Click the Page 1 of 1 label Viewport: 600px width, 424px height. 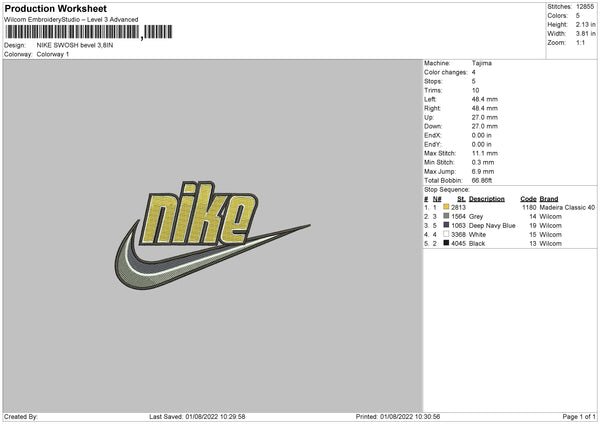(x=579, y=417)
